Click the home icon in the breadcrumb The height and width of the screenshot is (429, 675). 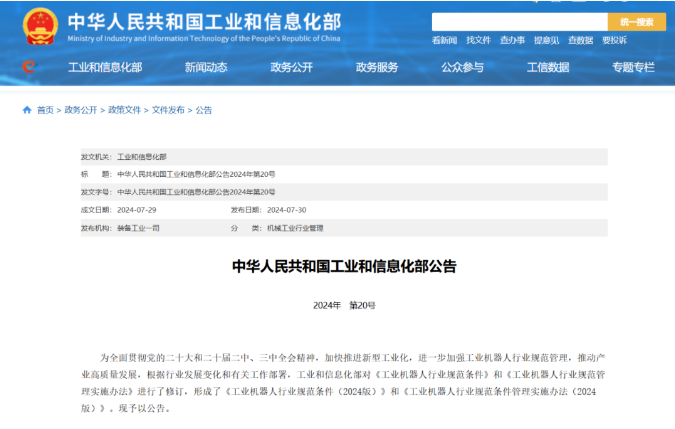click(27, 110)
